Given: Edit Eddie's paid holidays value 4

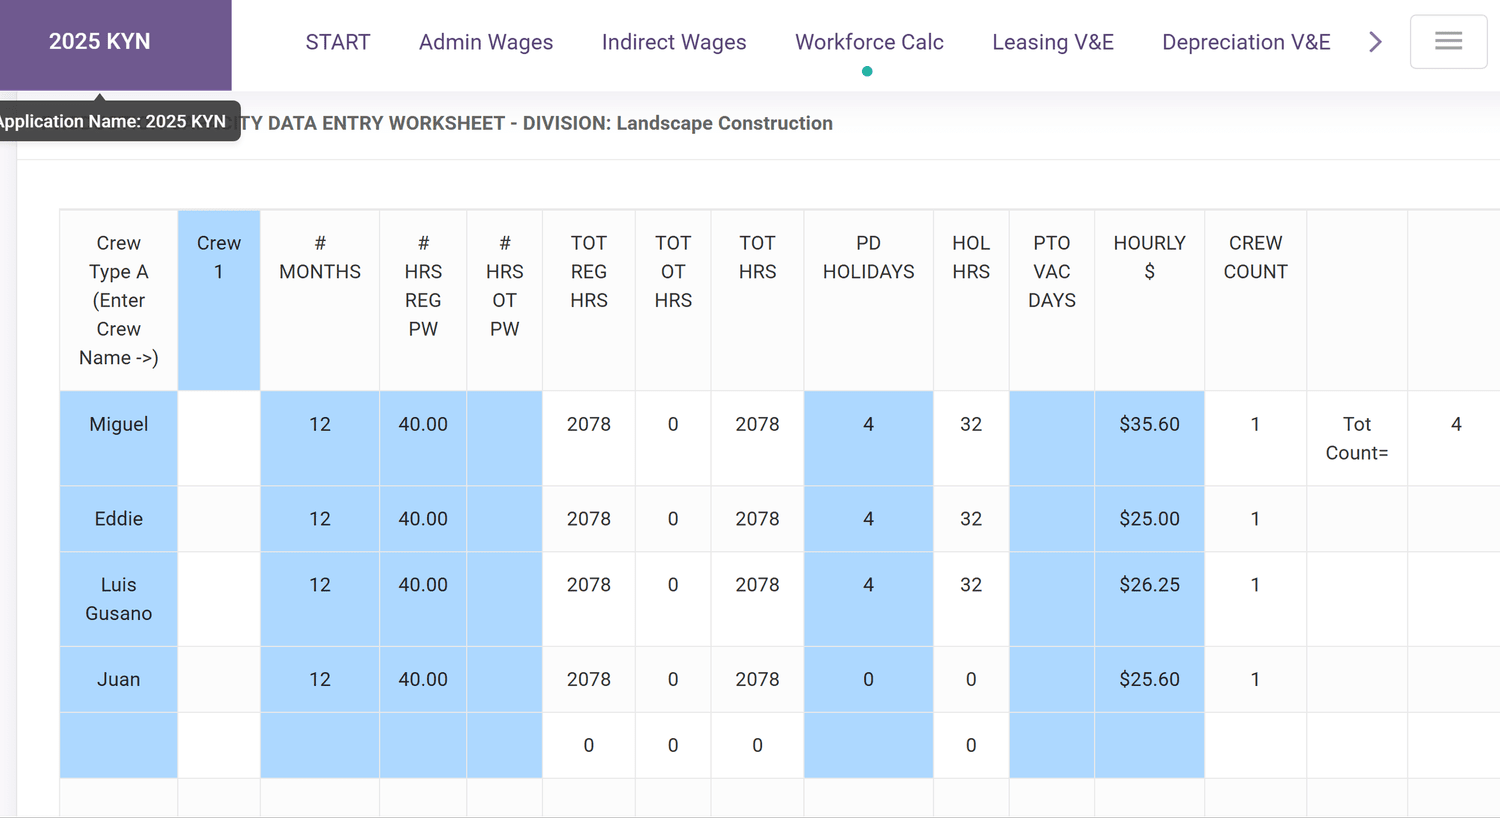Looking at the screenshot, I should 869,519.
